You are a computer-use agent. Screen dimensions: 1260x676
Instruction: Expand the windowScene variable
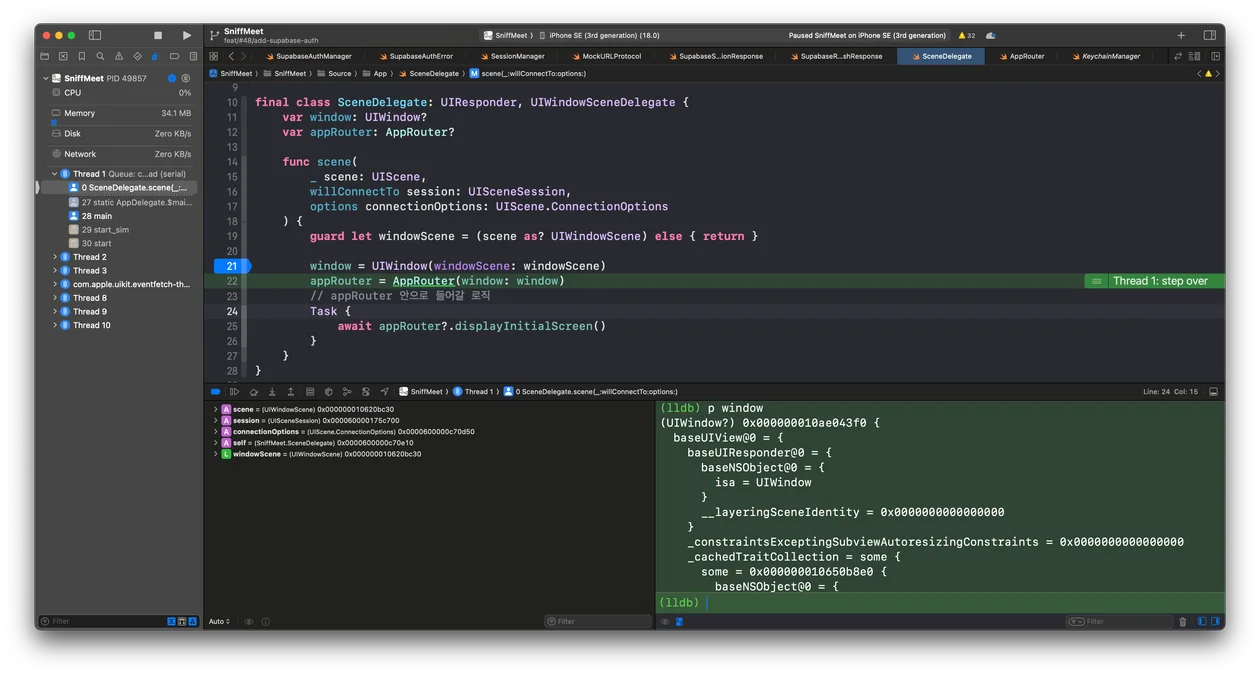[x=215, y=454]
